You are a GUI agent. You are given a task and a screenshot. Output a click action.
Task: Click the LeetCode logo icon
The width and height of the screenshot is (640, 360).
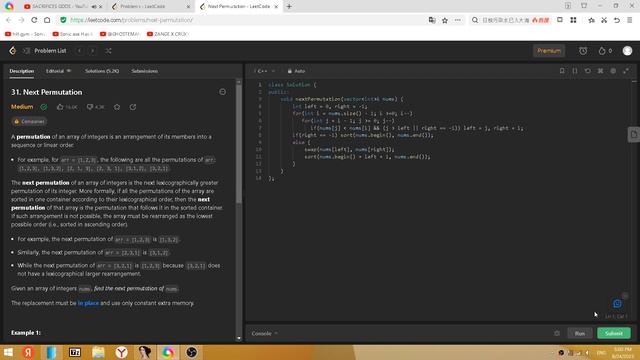[x=13, y=51]
